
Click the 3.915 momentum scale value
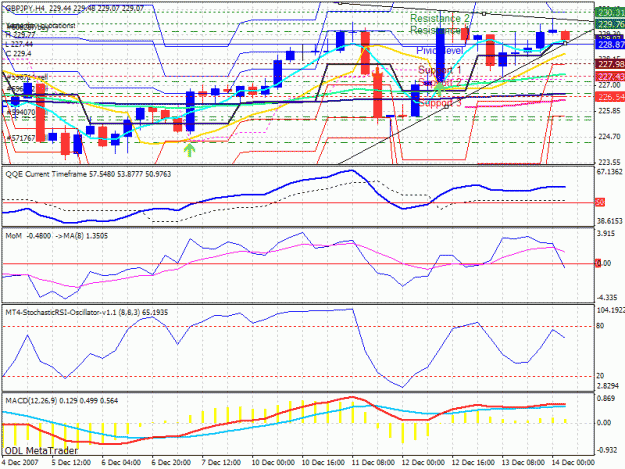pos(607,234)
